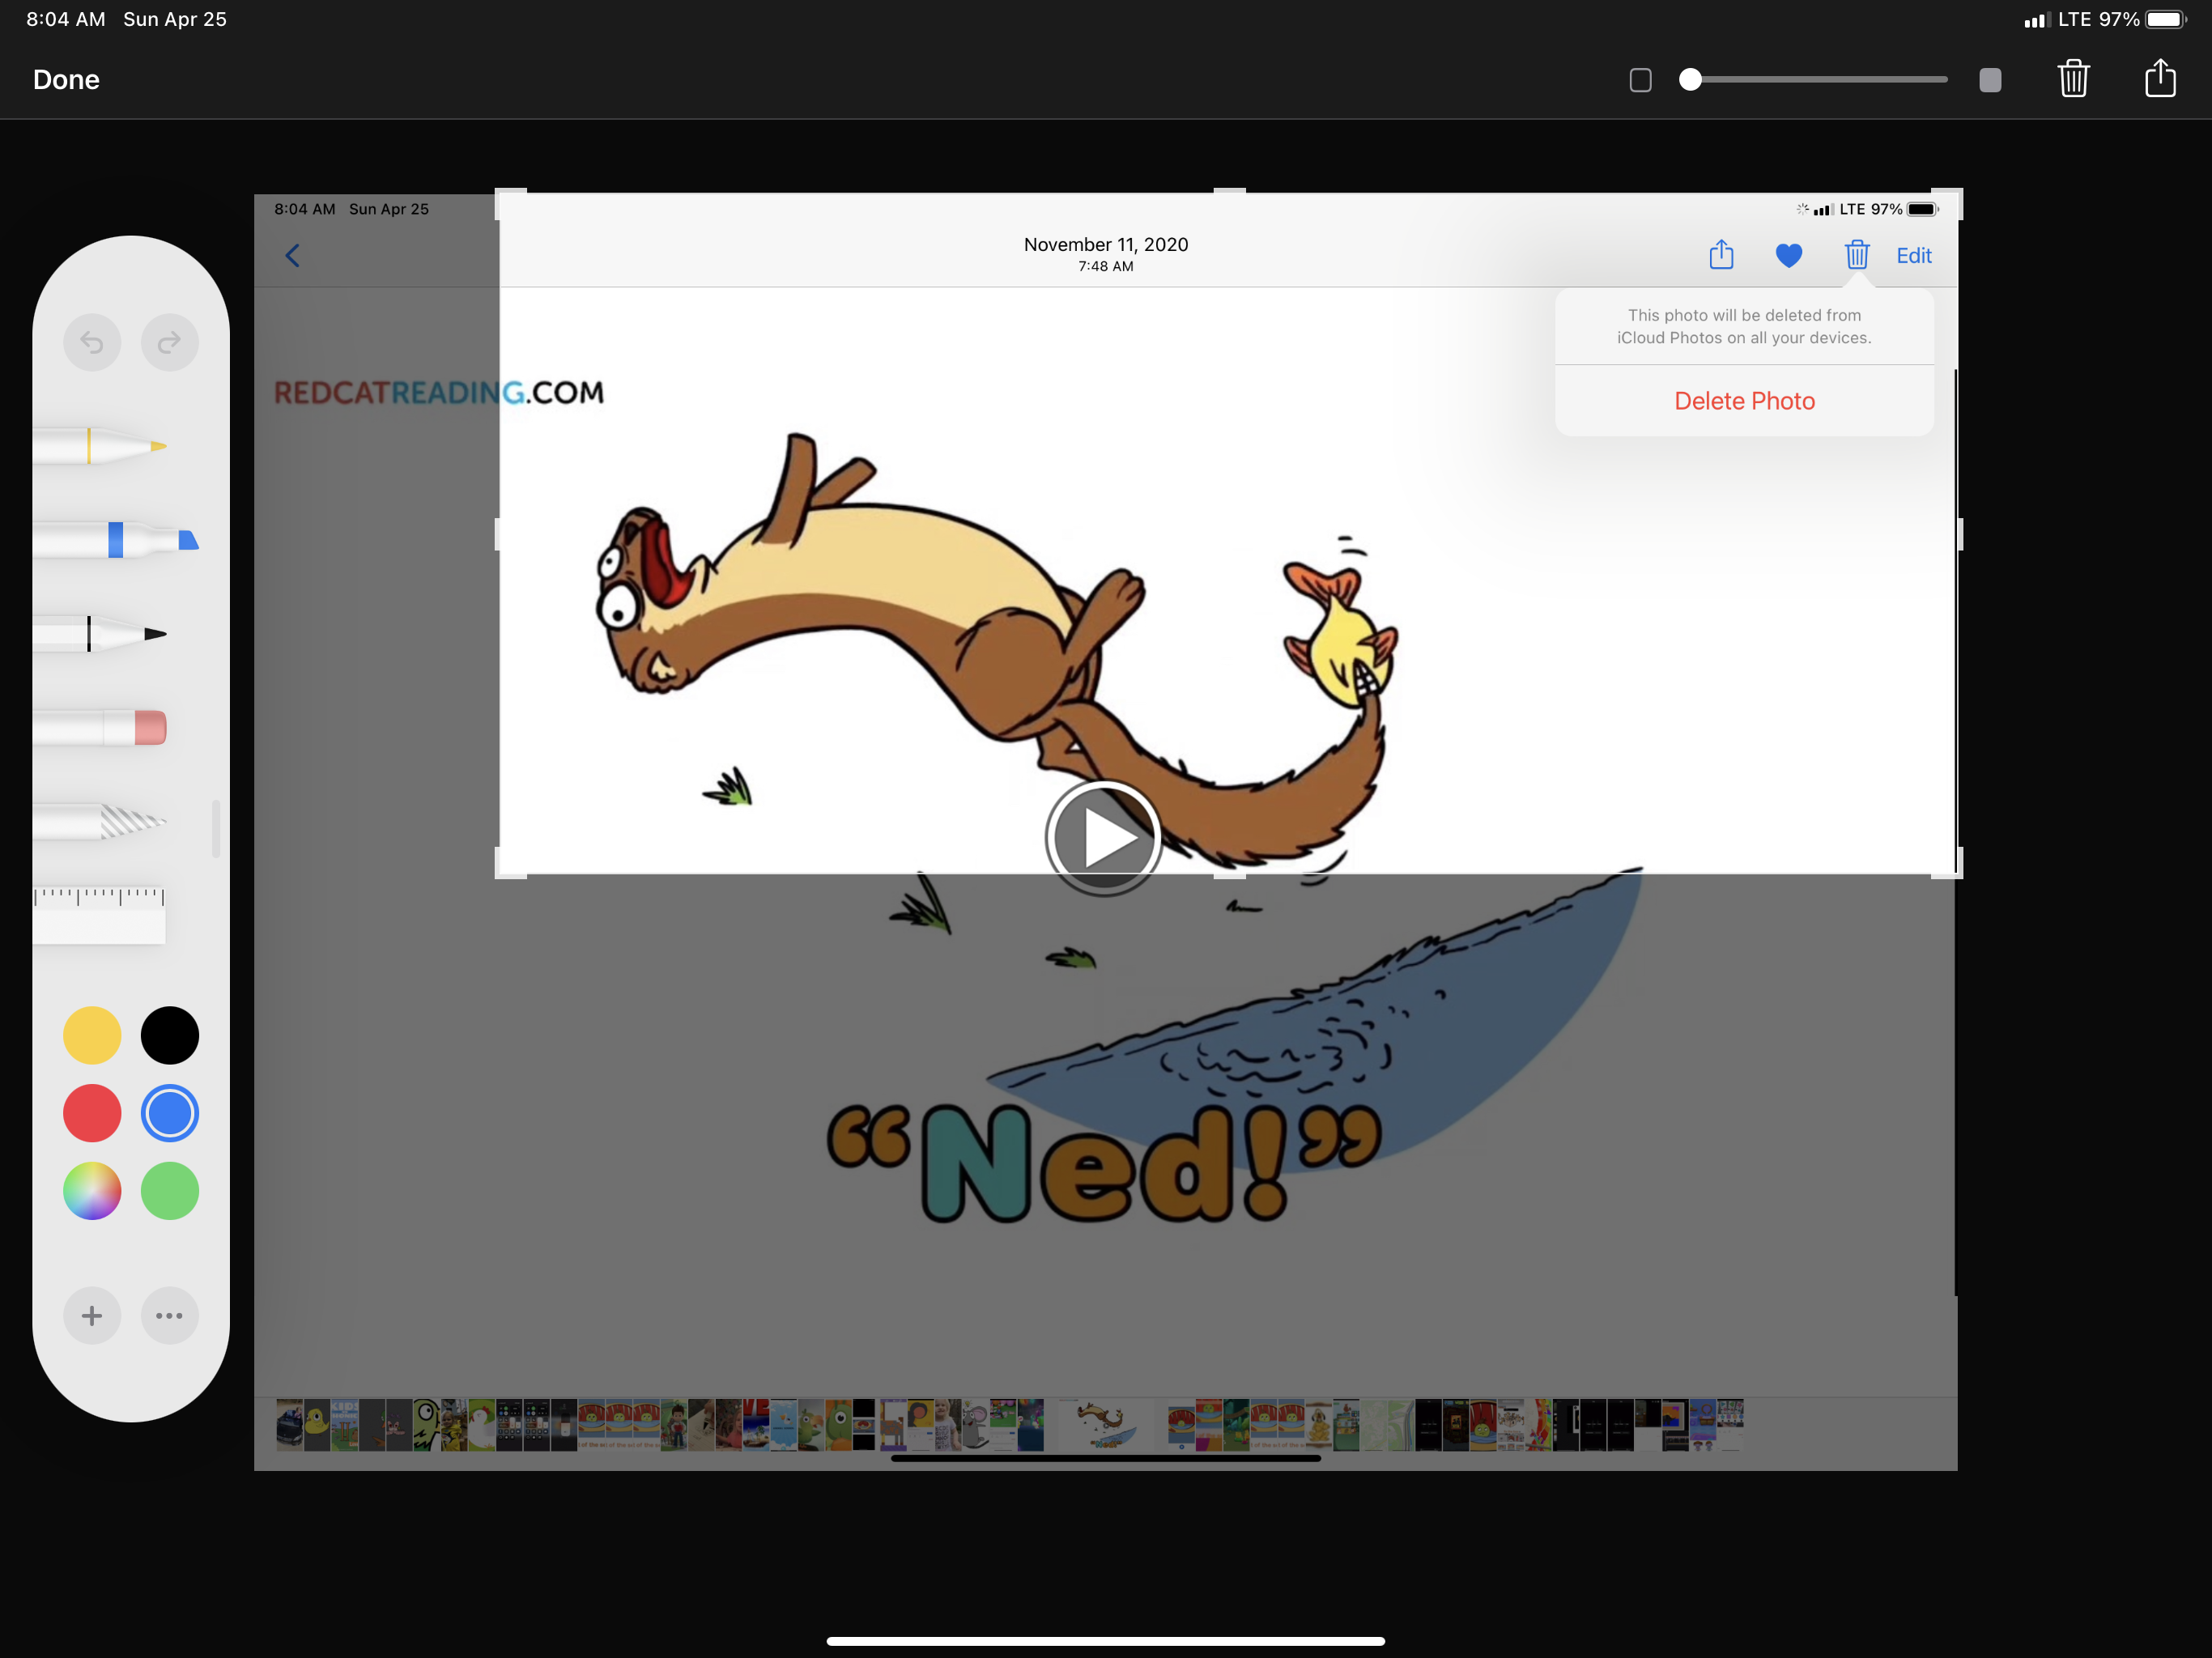Open the plus add-annotation menu

[92, 1315]
